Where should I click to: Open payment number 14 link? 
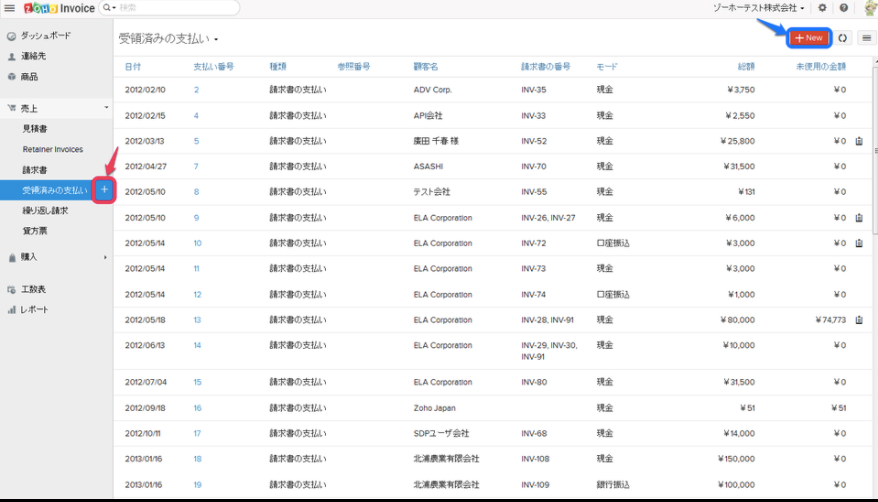197,345
